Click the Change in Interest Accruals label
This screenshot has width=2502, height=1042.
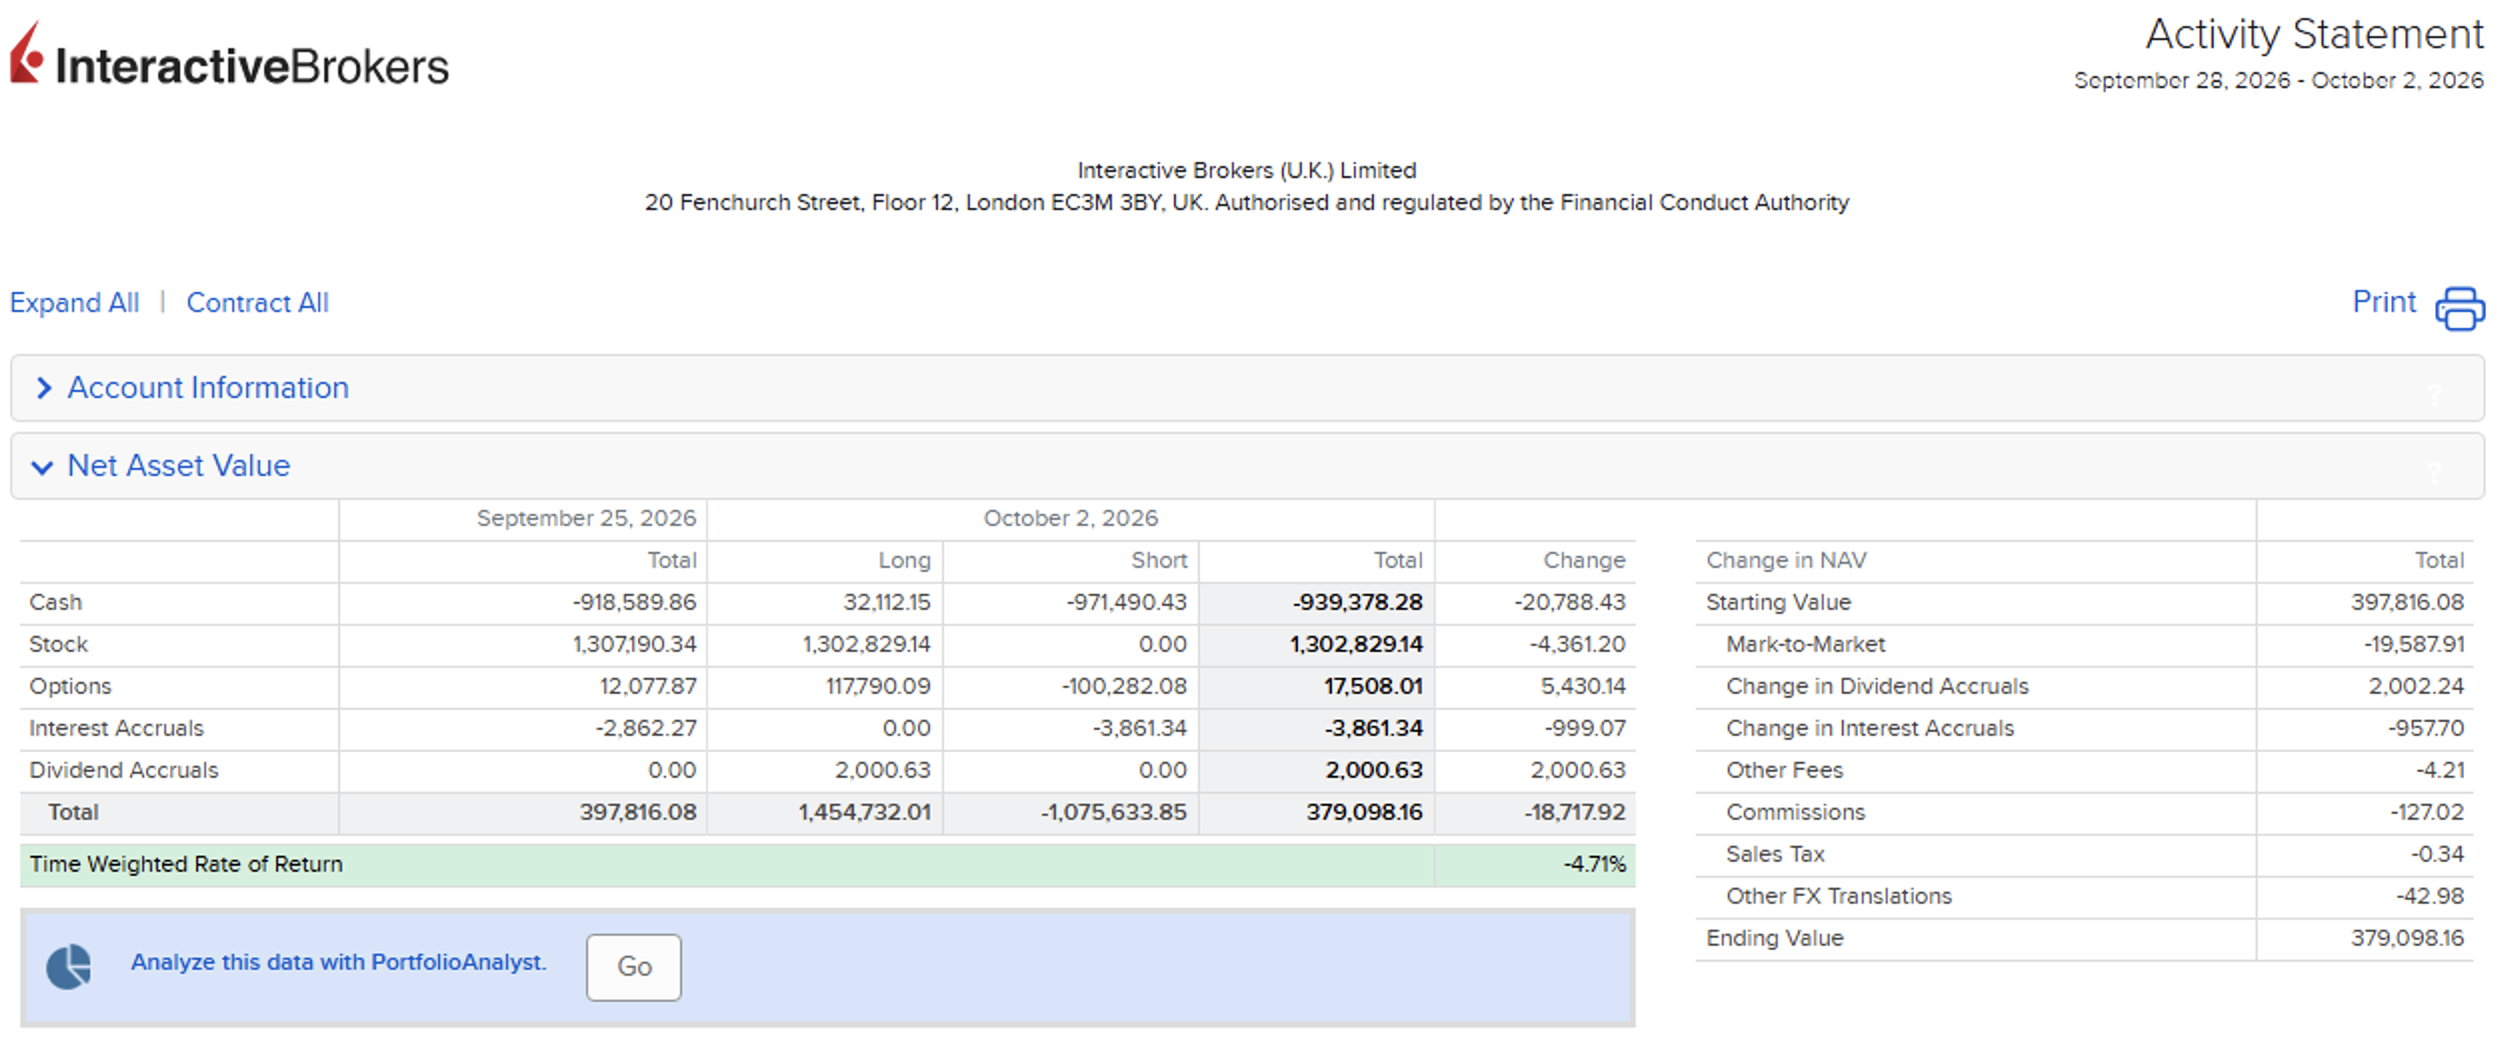click(1870, 728)
